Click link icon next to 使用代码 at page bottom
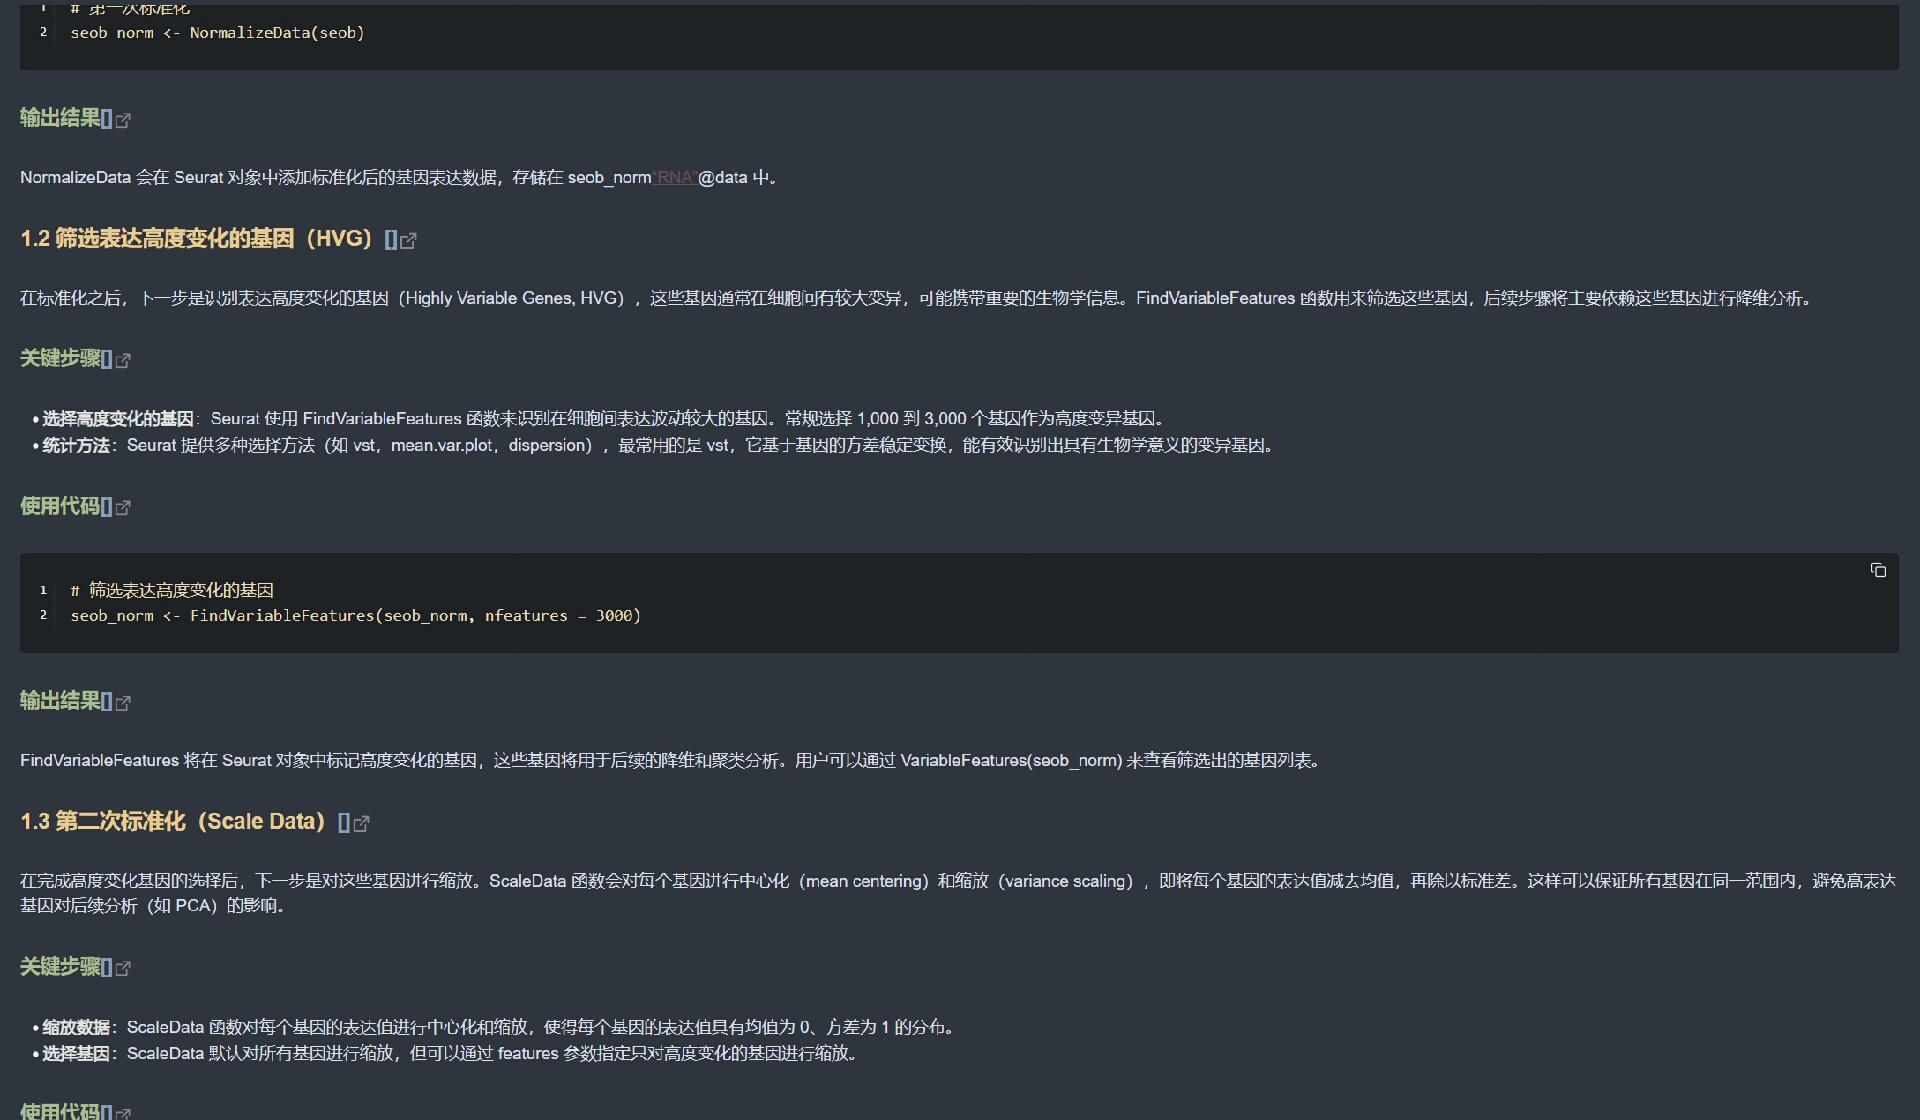Image resolution: width=1920 pixels, height=1120 pixels. tap(123, 1112)
